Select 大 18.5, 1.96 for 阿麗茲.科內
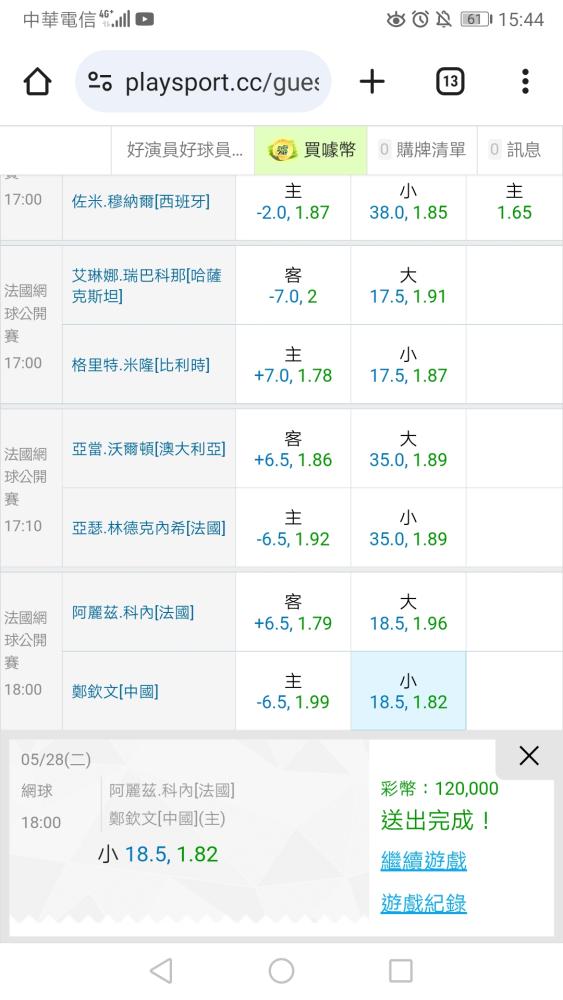This screenshot has width=563, height=1000. click(x=408, y=613)
